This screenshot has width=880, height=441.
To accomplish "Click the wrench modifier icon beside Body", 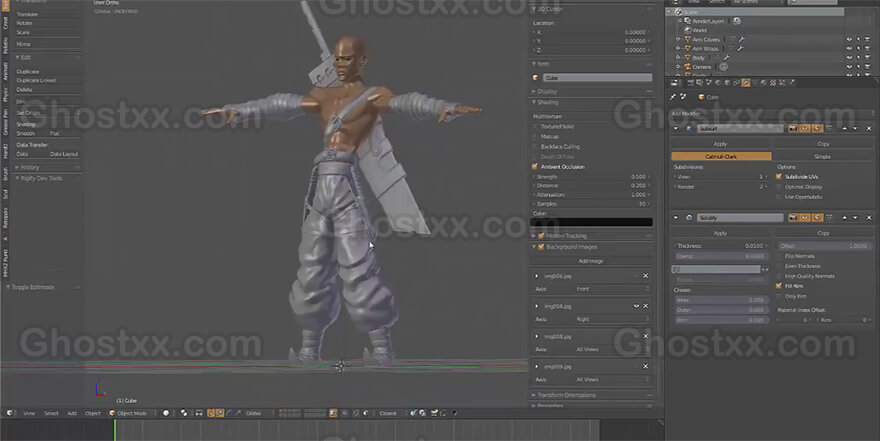I will pos(726,58).
